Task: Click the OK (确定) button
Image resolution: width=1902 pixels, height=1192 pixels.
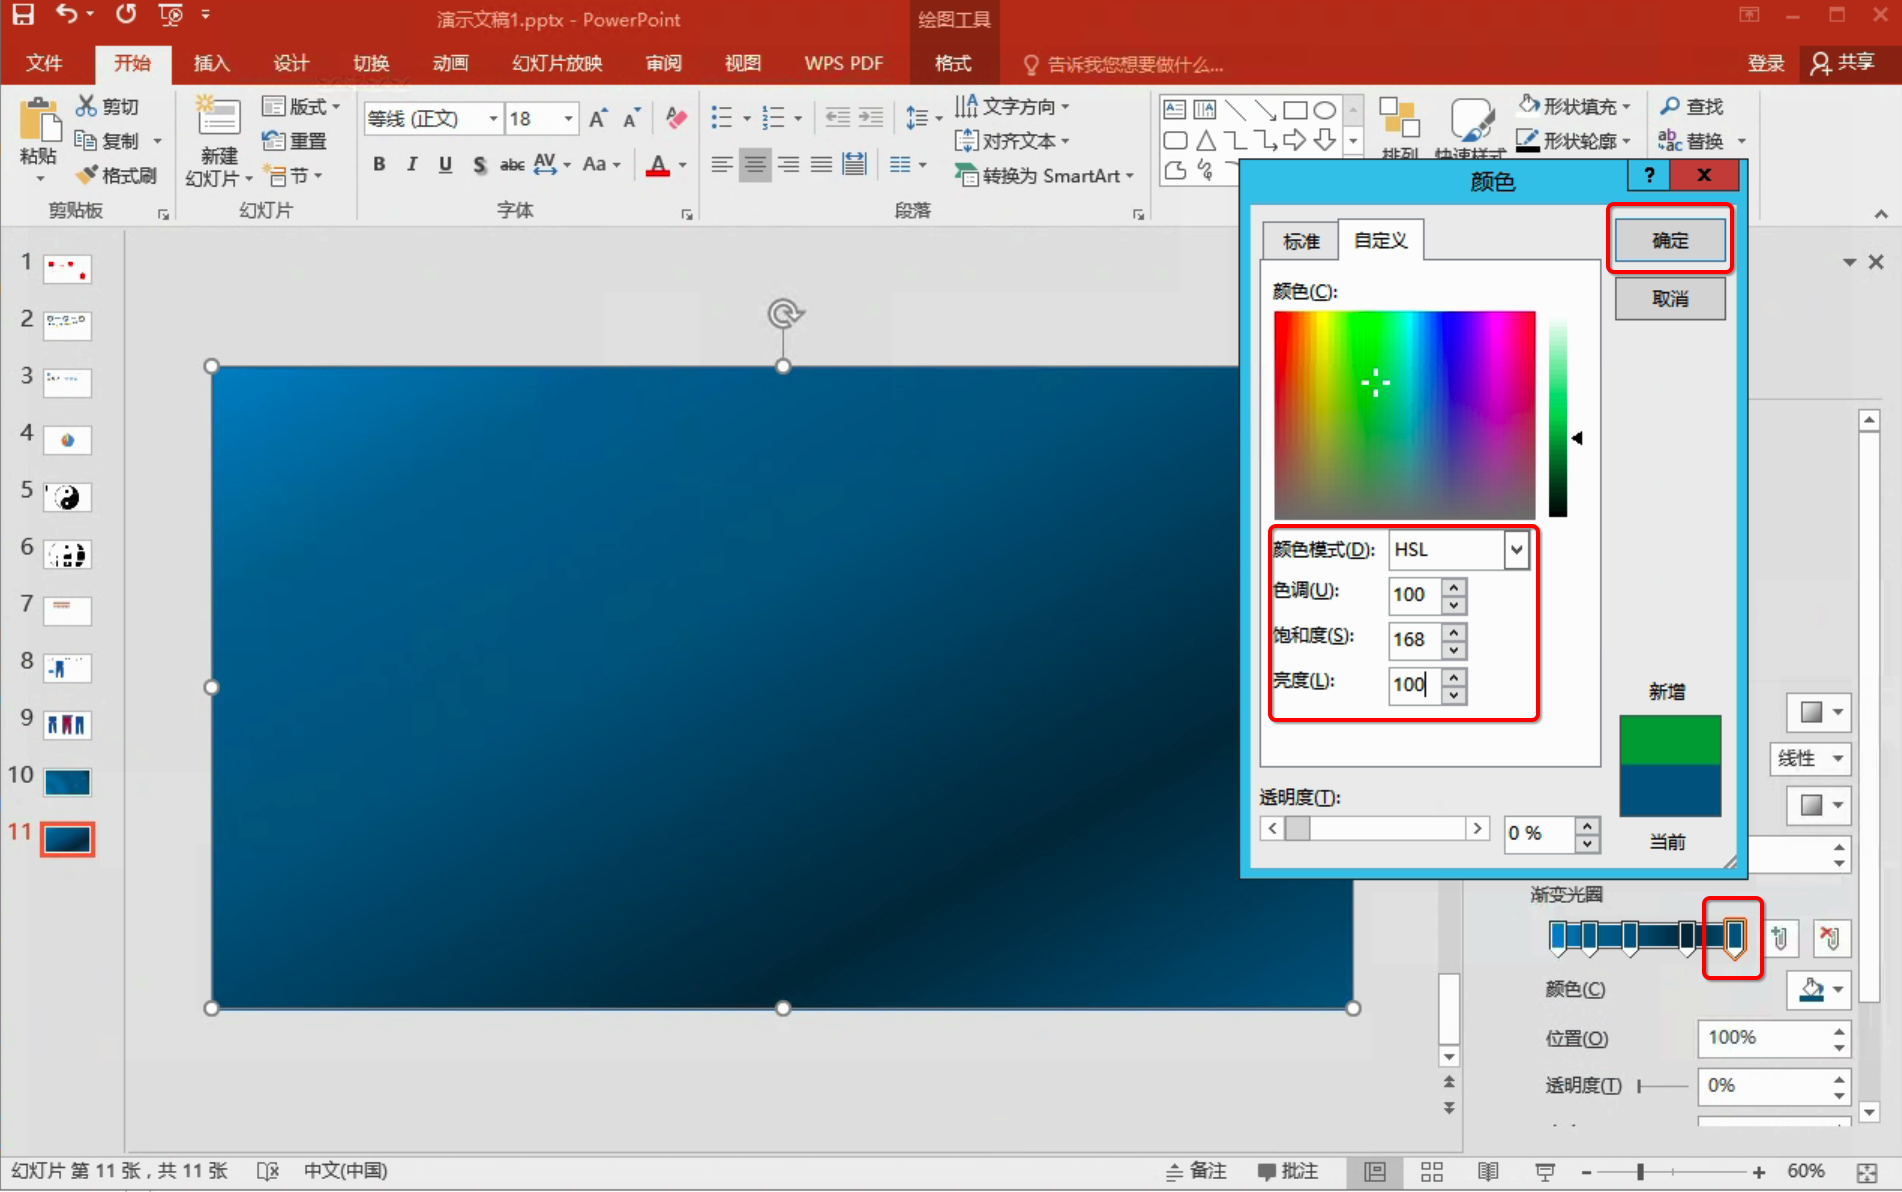Action: click(x=1669, y=240)
